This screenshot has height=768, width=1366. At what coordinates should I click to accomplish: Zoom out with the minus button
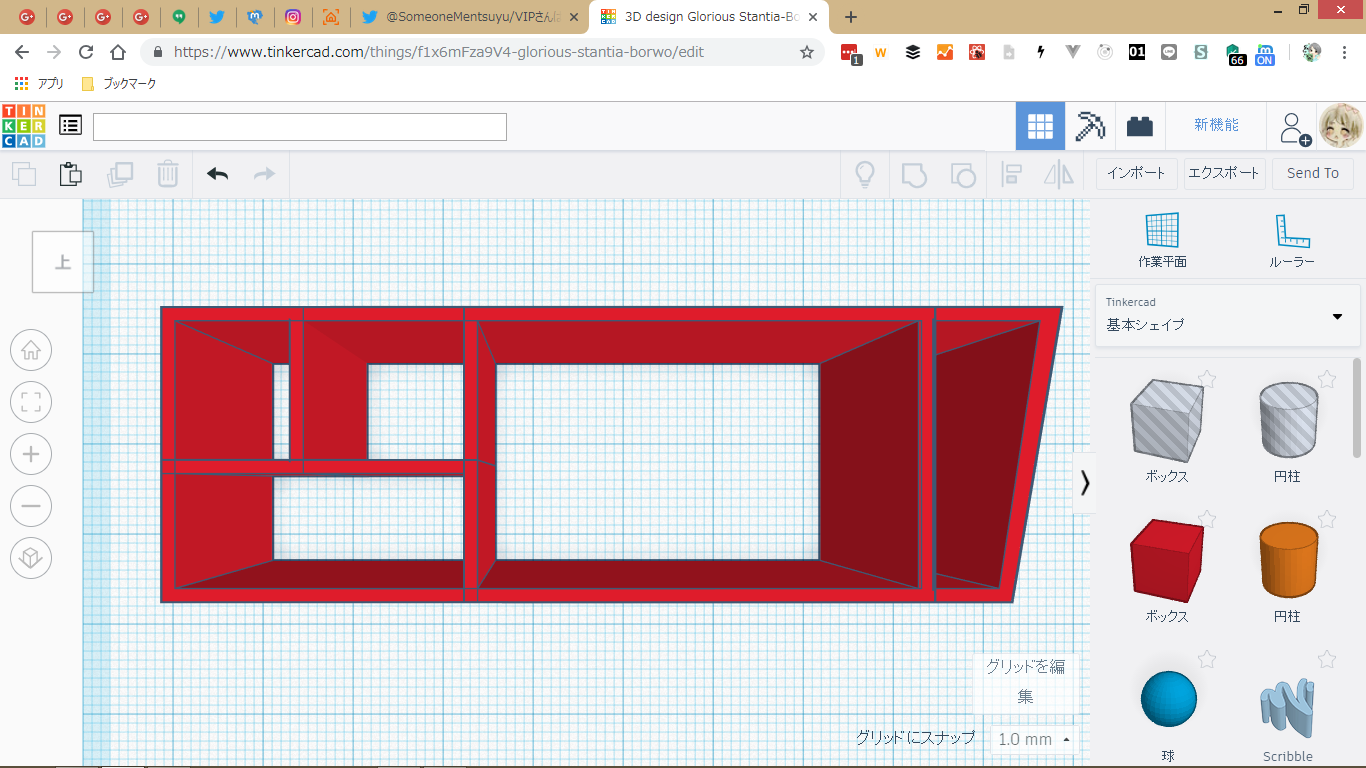point(31,506)
